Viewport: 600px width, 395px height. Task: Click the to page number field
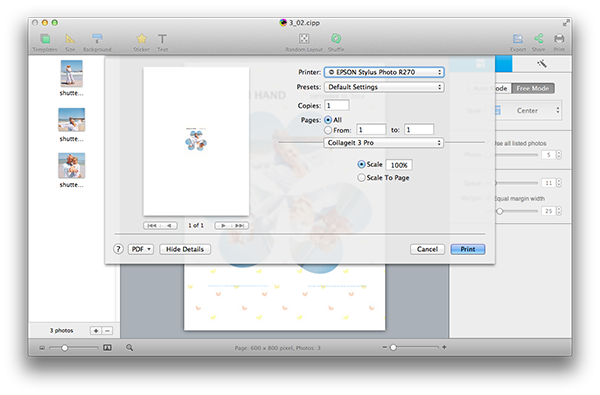click(x=419, y=130)
